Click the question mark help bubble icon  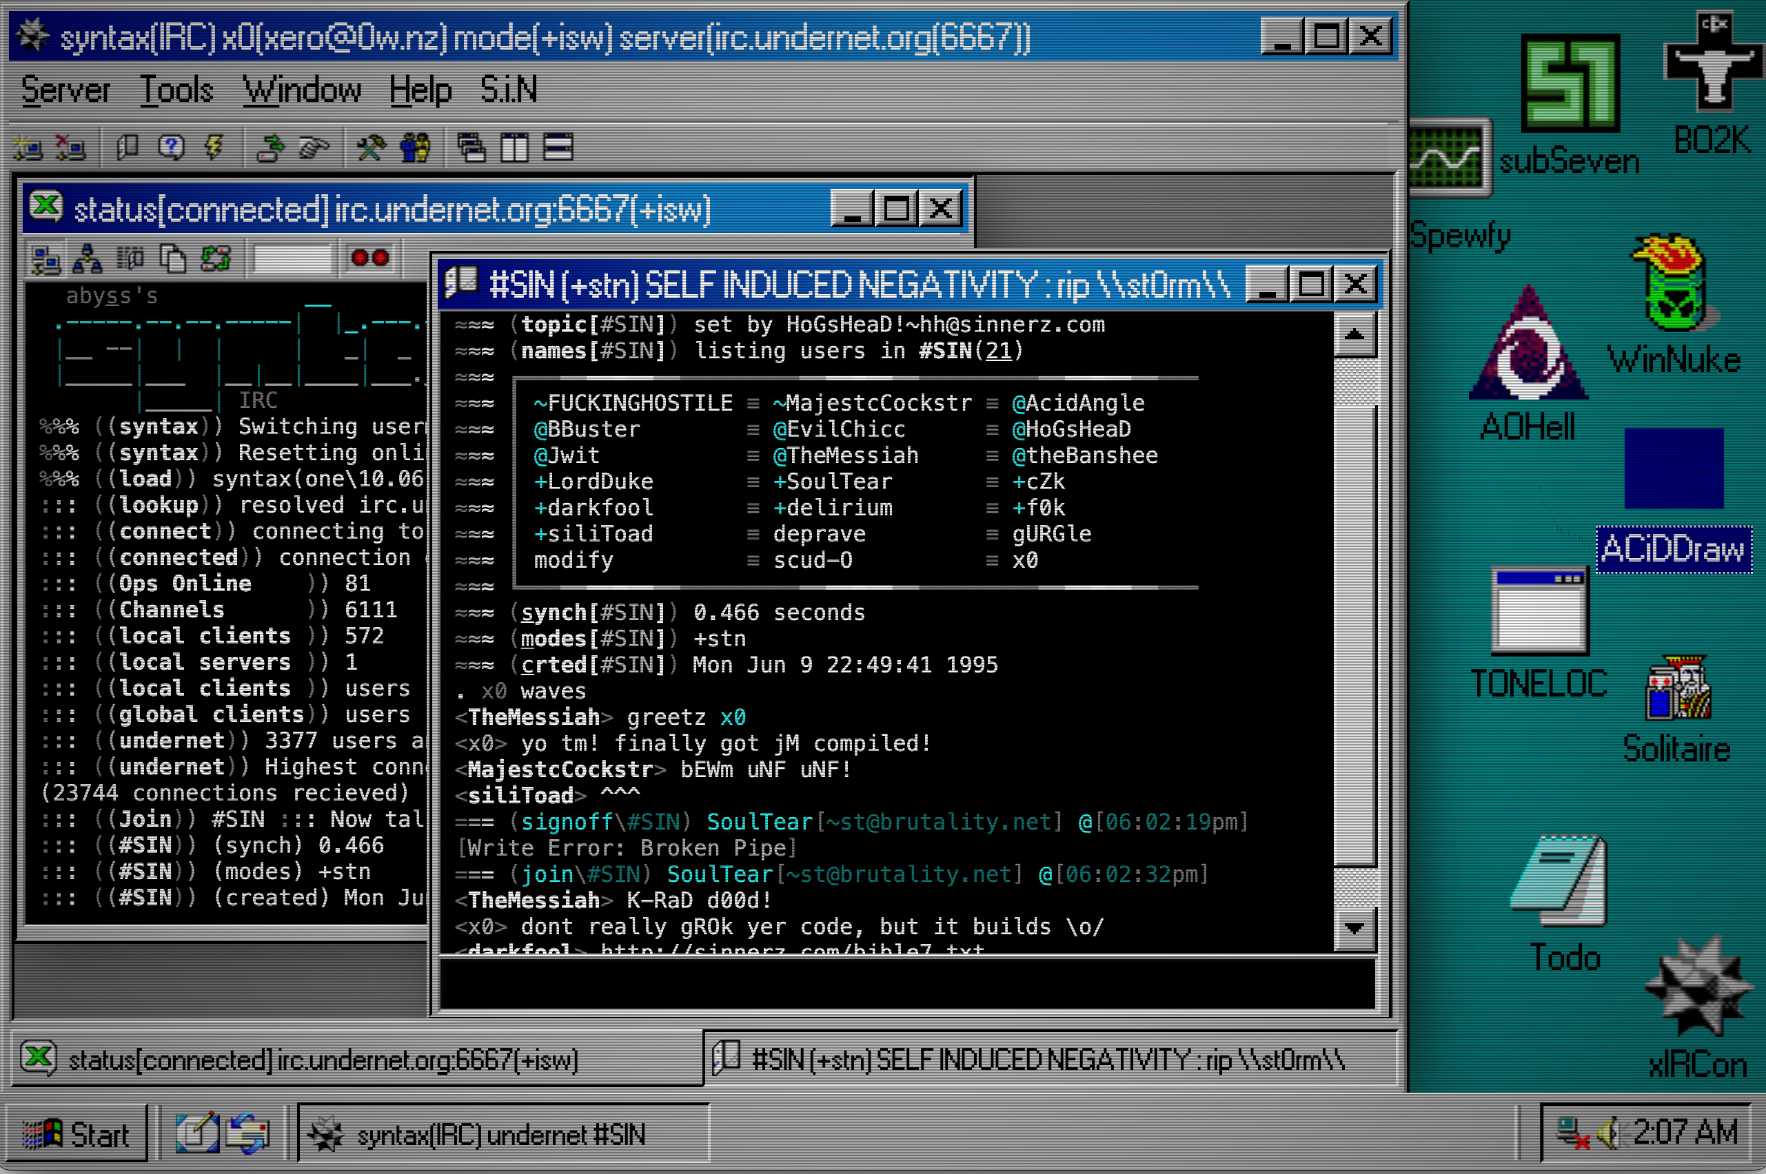pyautogui.click(x=172, y=148)
